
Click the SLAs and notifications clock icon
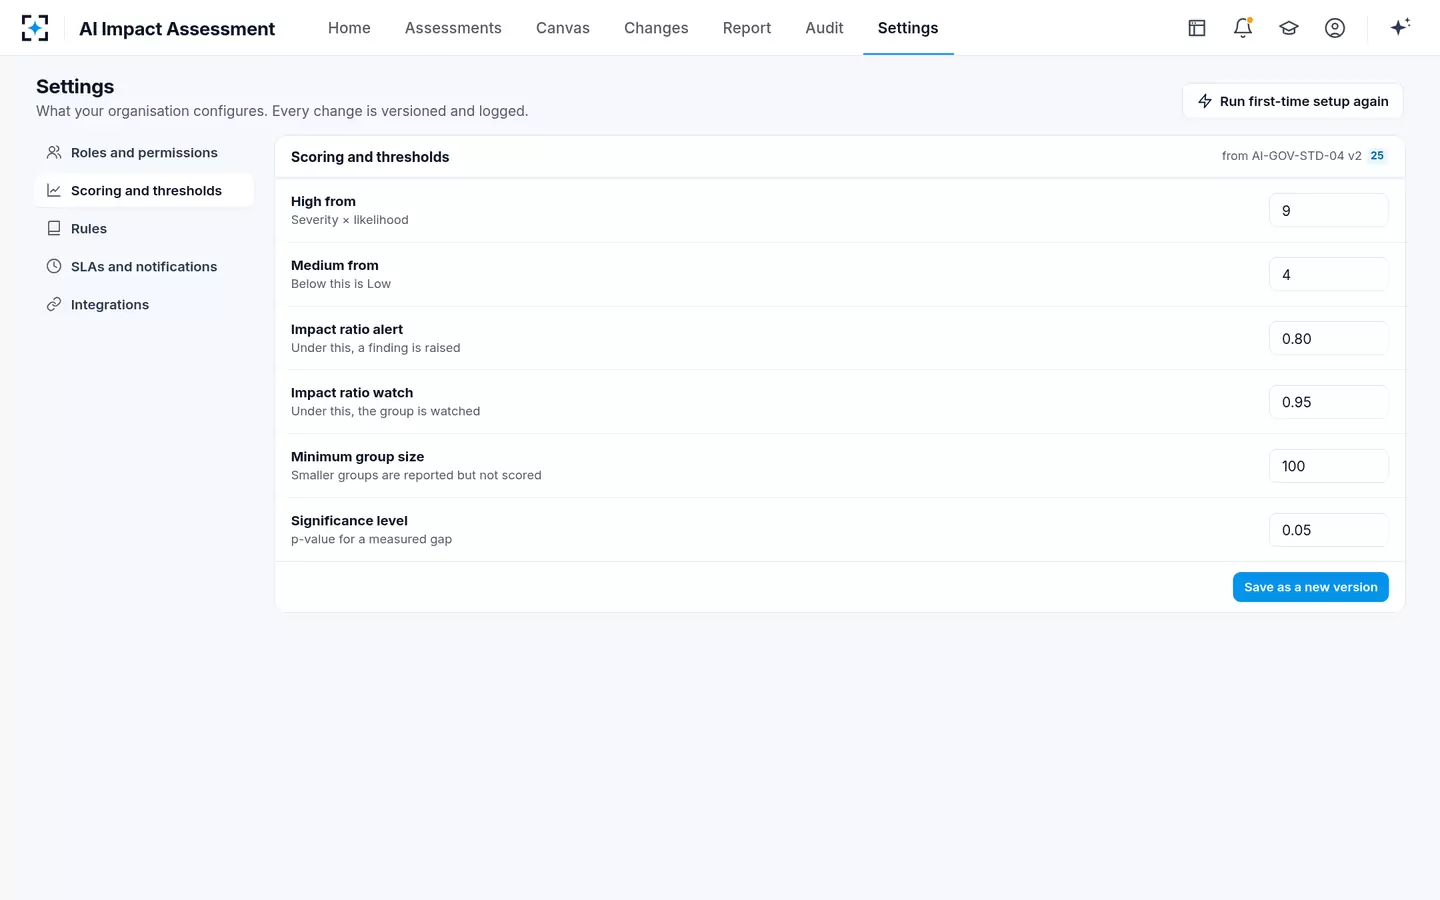54,267
